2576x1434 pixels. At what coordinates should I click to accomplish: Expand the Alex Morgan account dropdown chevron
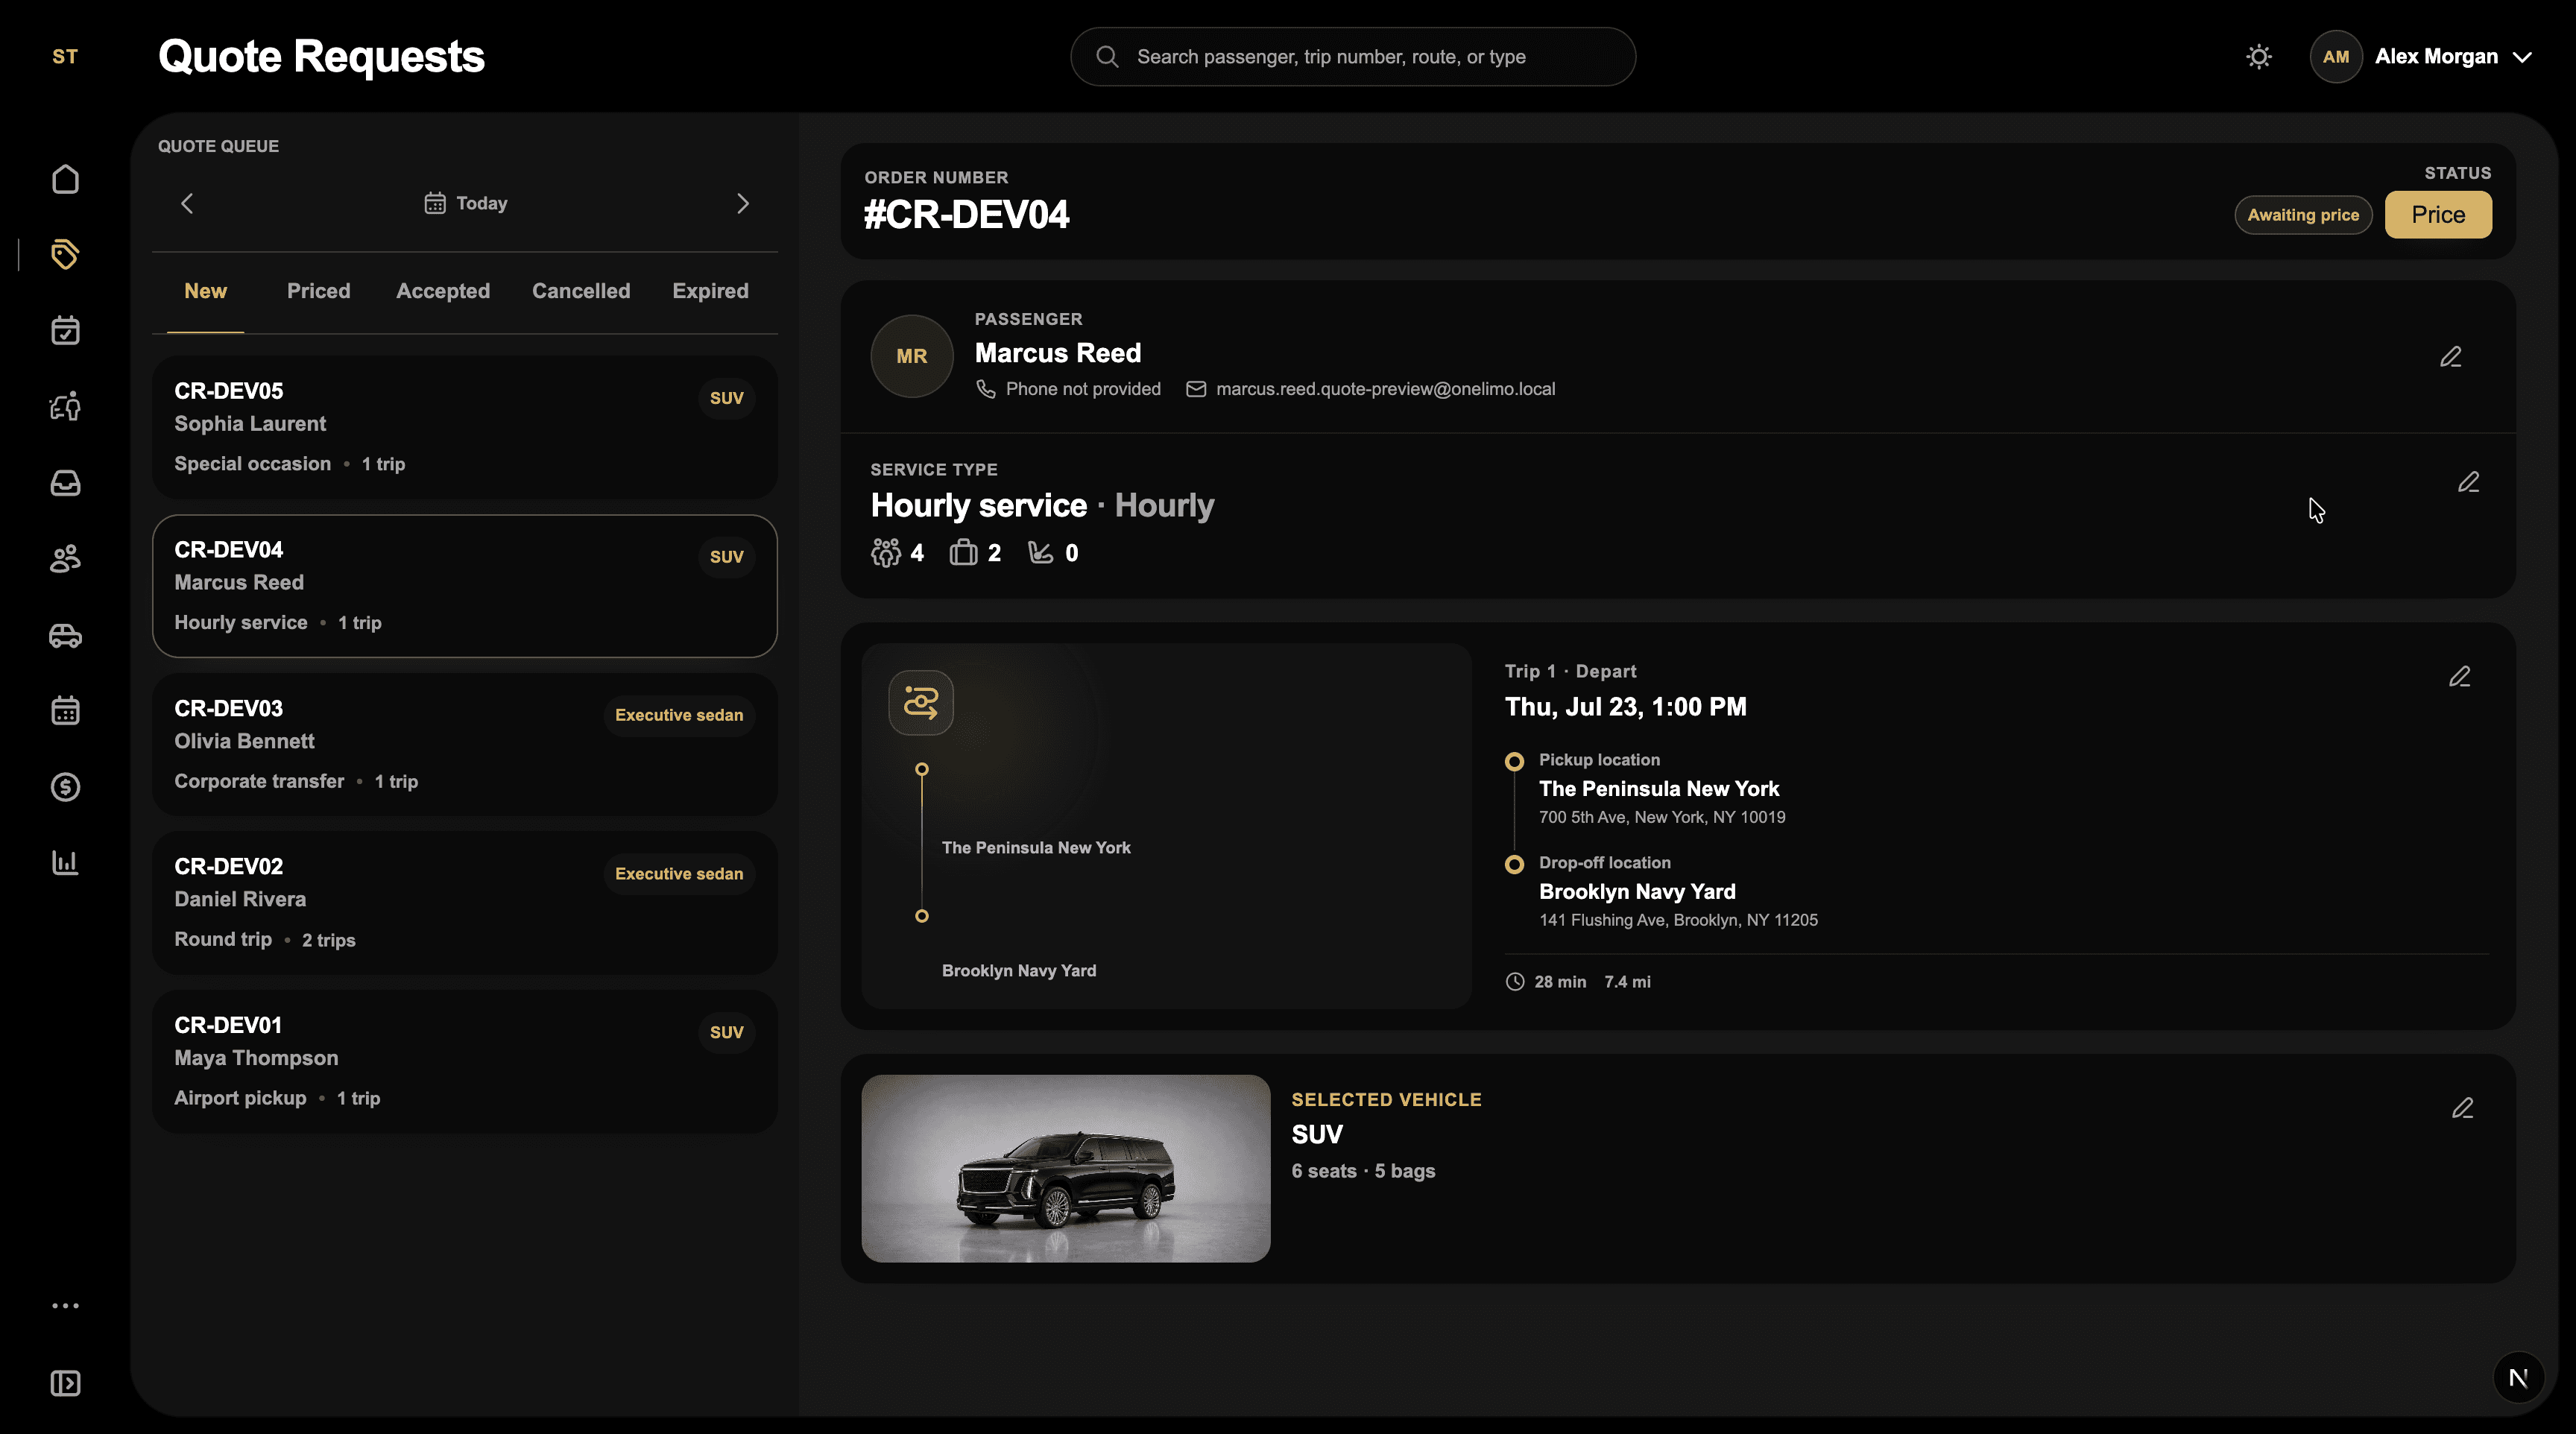coord(2522,57)
